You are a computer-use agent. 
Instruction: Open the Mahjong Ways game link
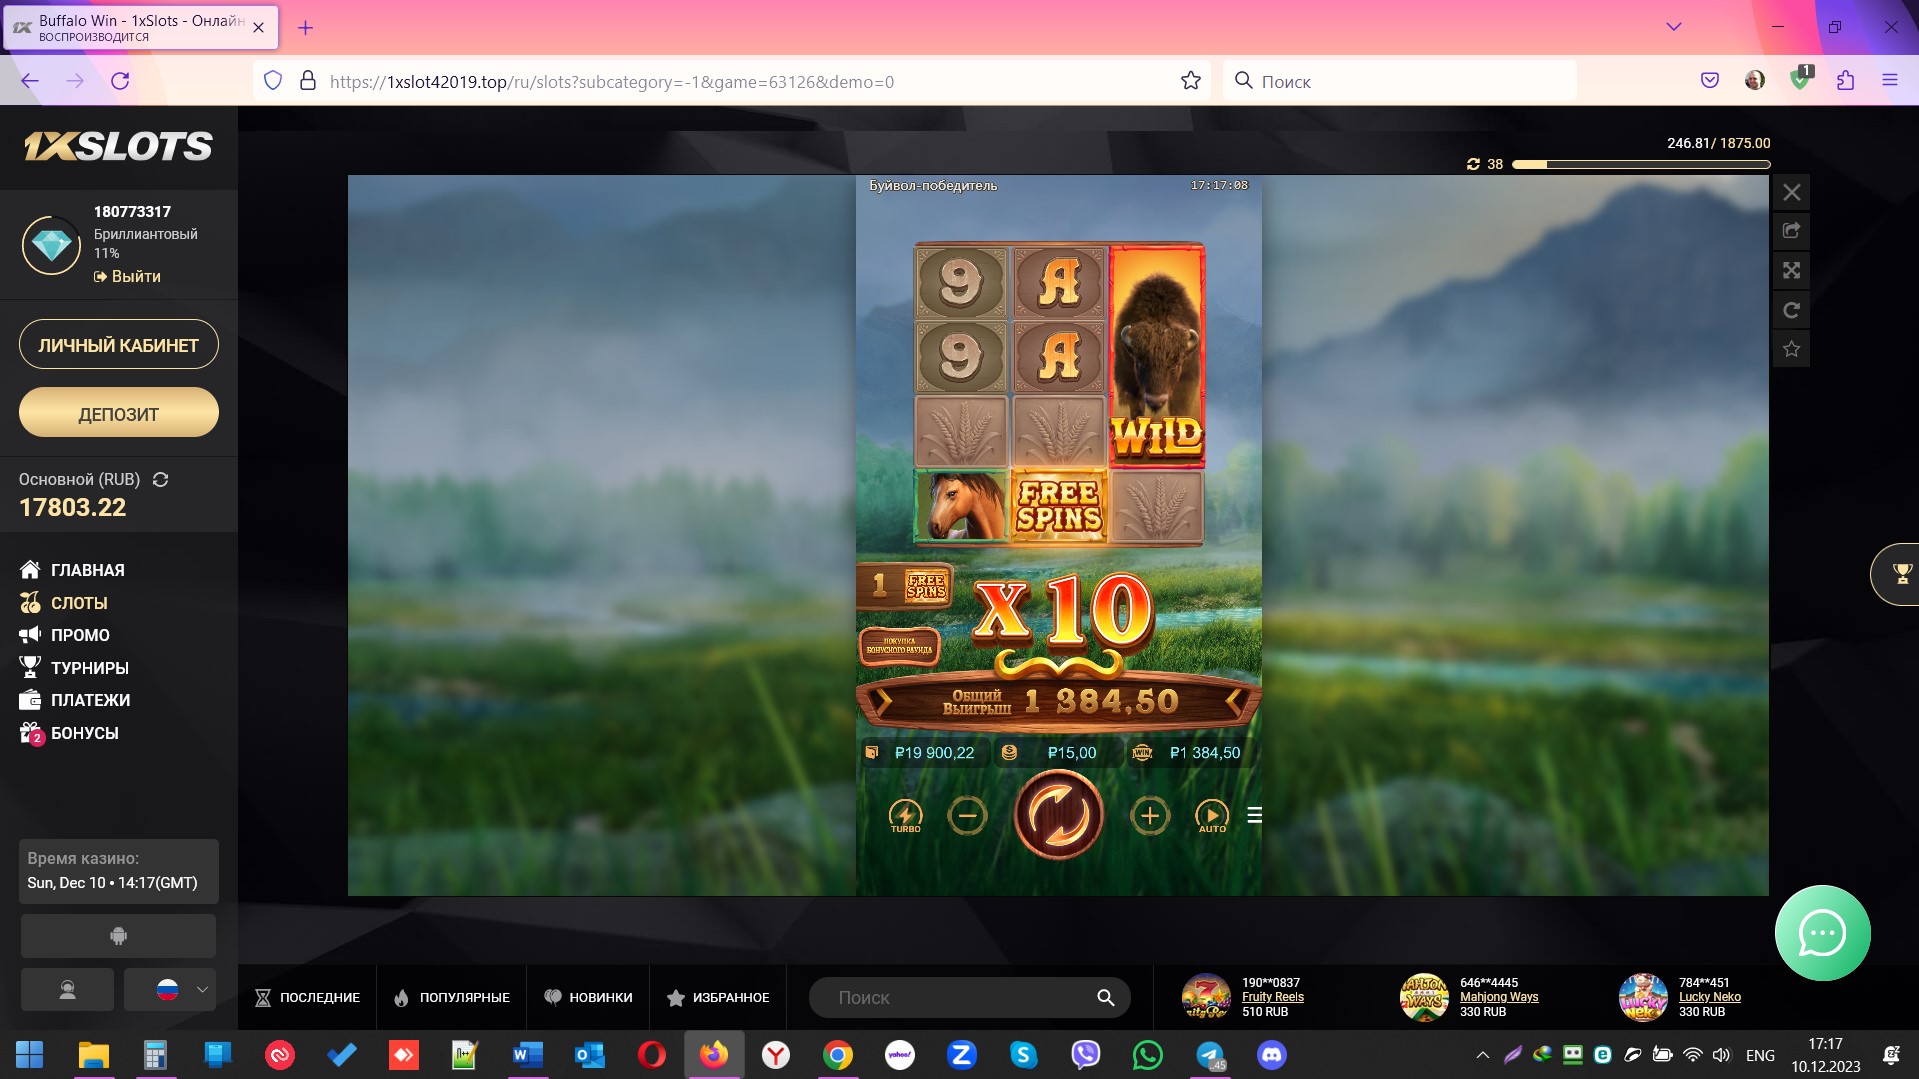[1499, 997]
